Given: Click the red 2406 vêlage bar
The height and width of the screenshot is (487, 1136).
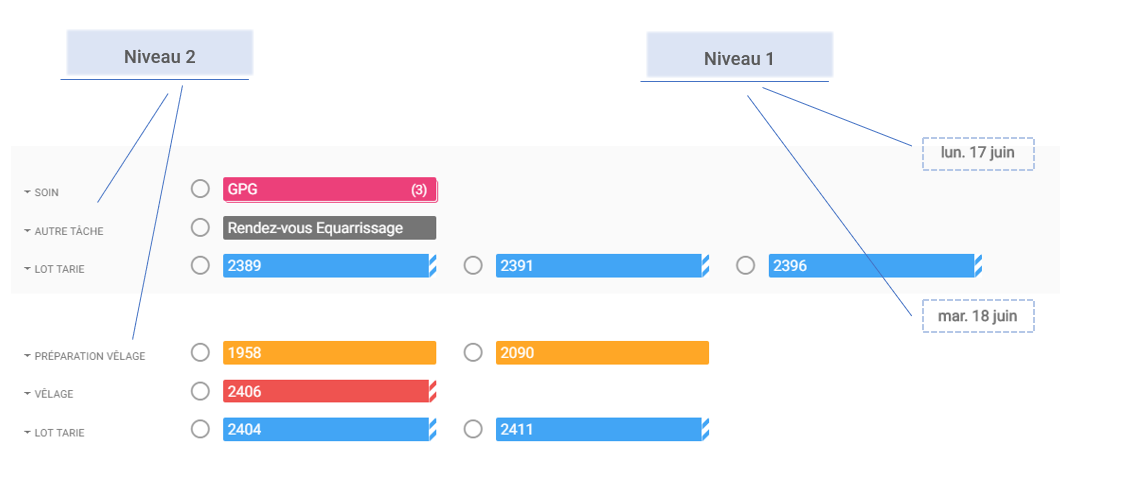Looking at the screenshot, I should tap(330, 391).
